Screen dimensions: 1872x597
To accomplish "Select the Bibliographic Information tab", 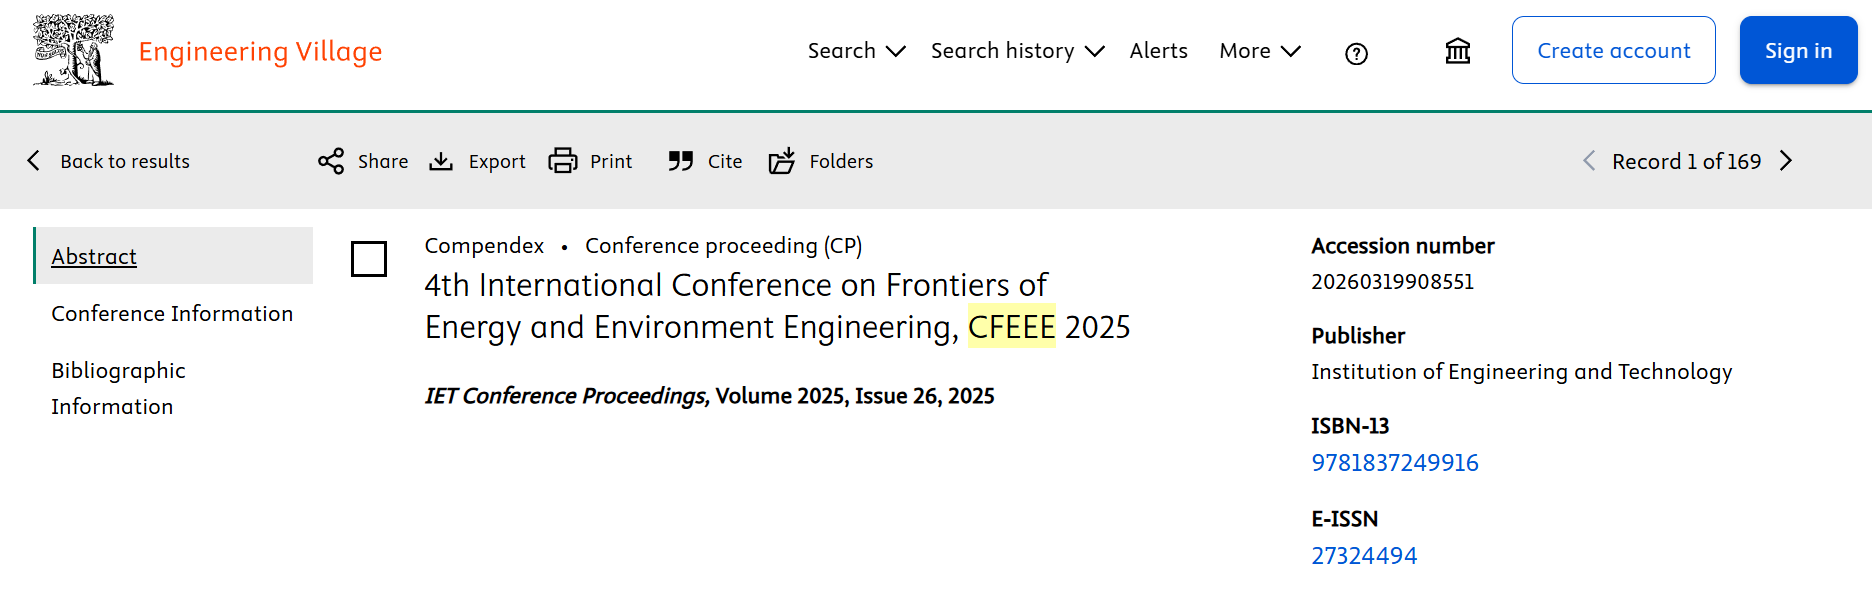I will tap(118, 388).
